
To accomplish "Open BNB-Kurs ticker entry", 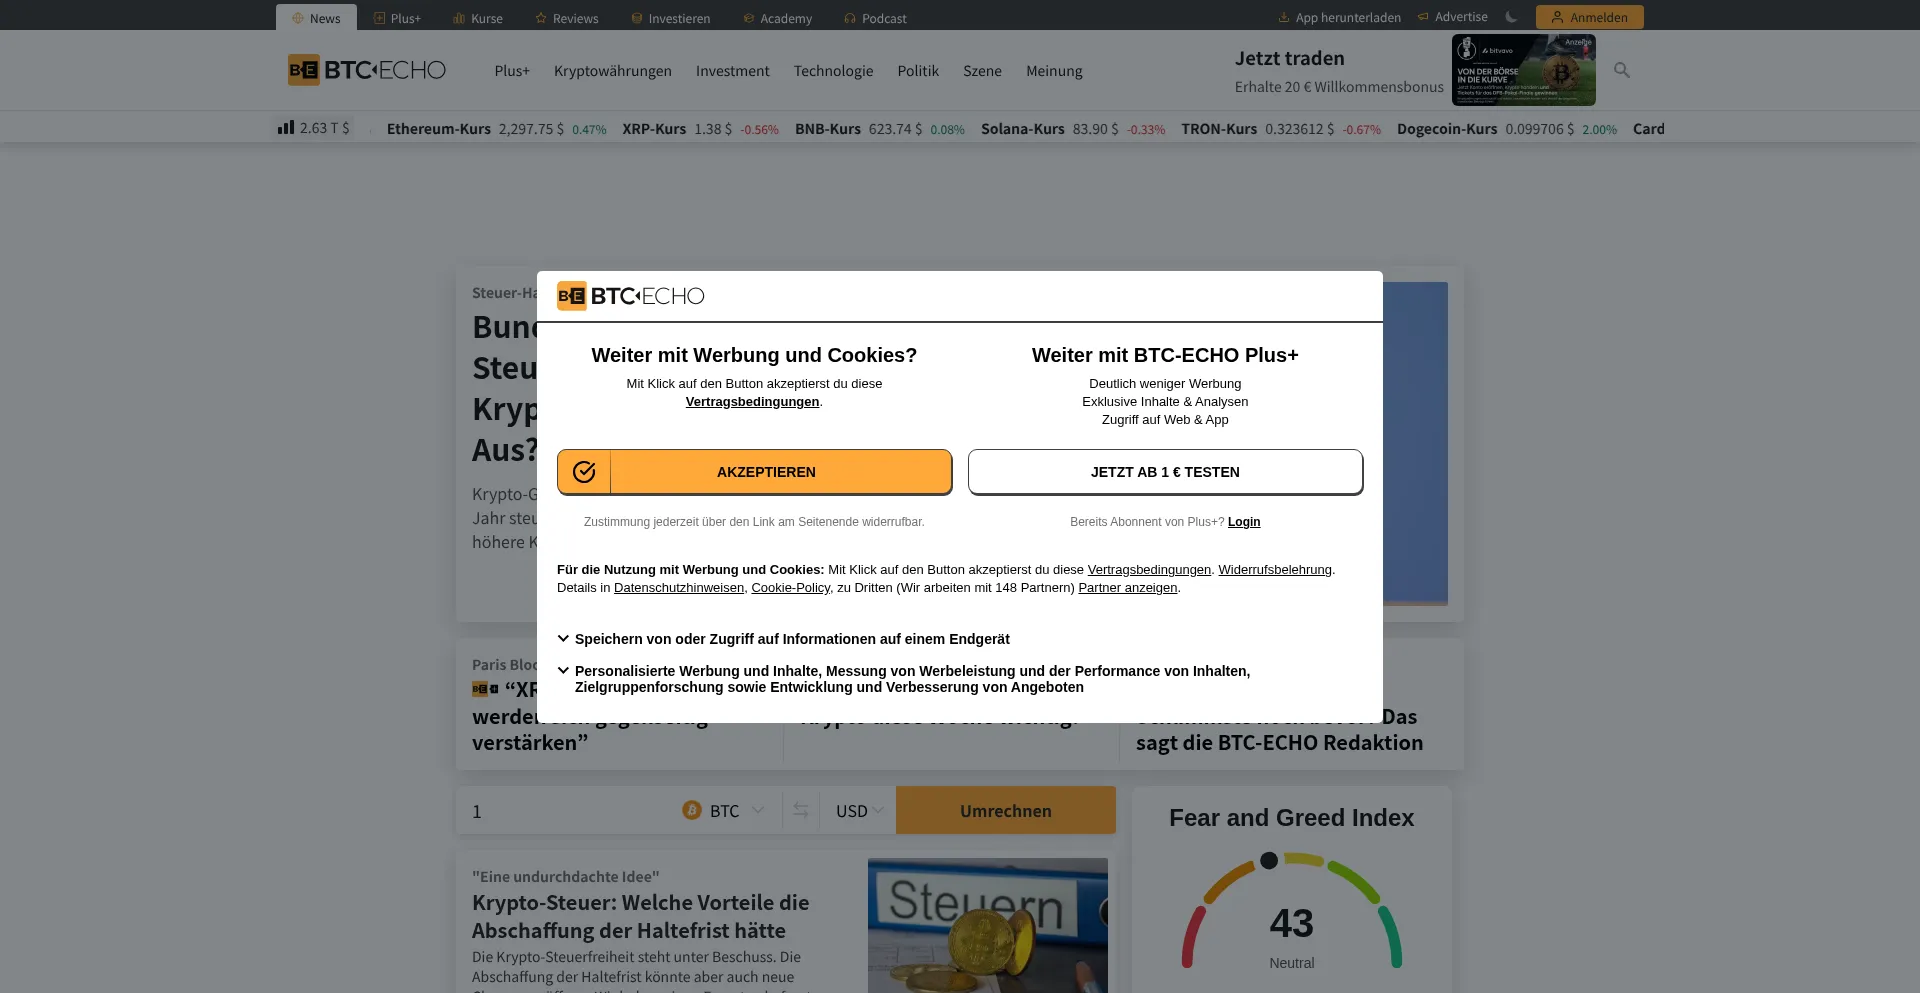I will pyautogui.click(x=880, y=129).
